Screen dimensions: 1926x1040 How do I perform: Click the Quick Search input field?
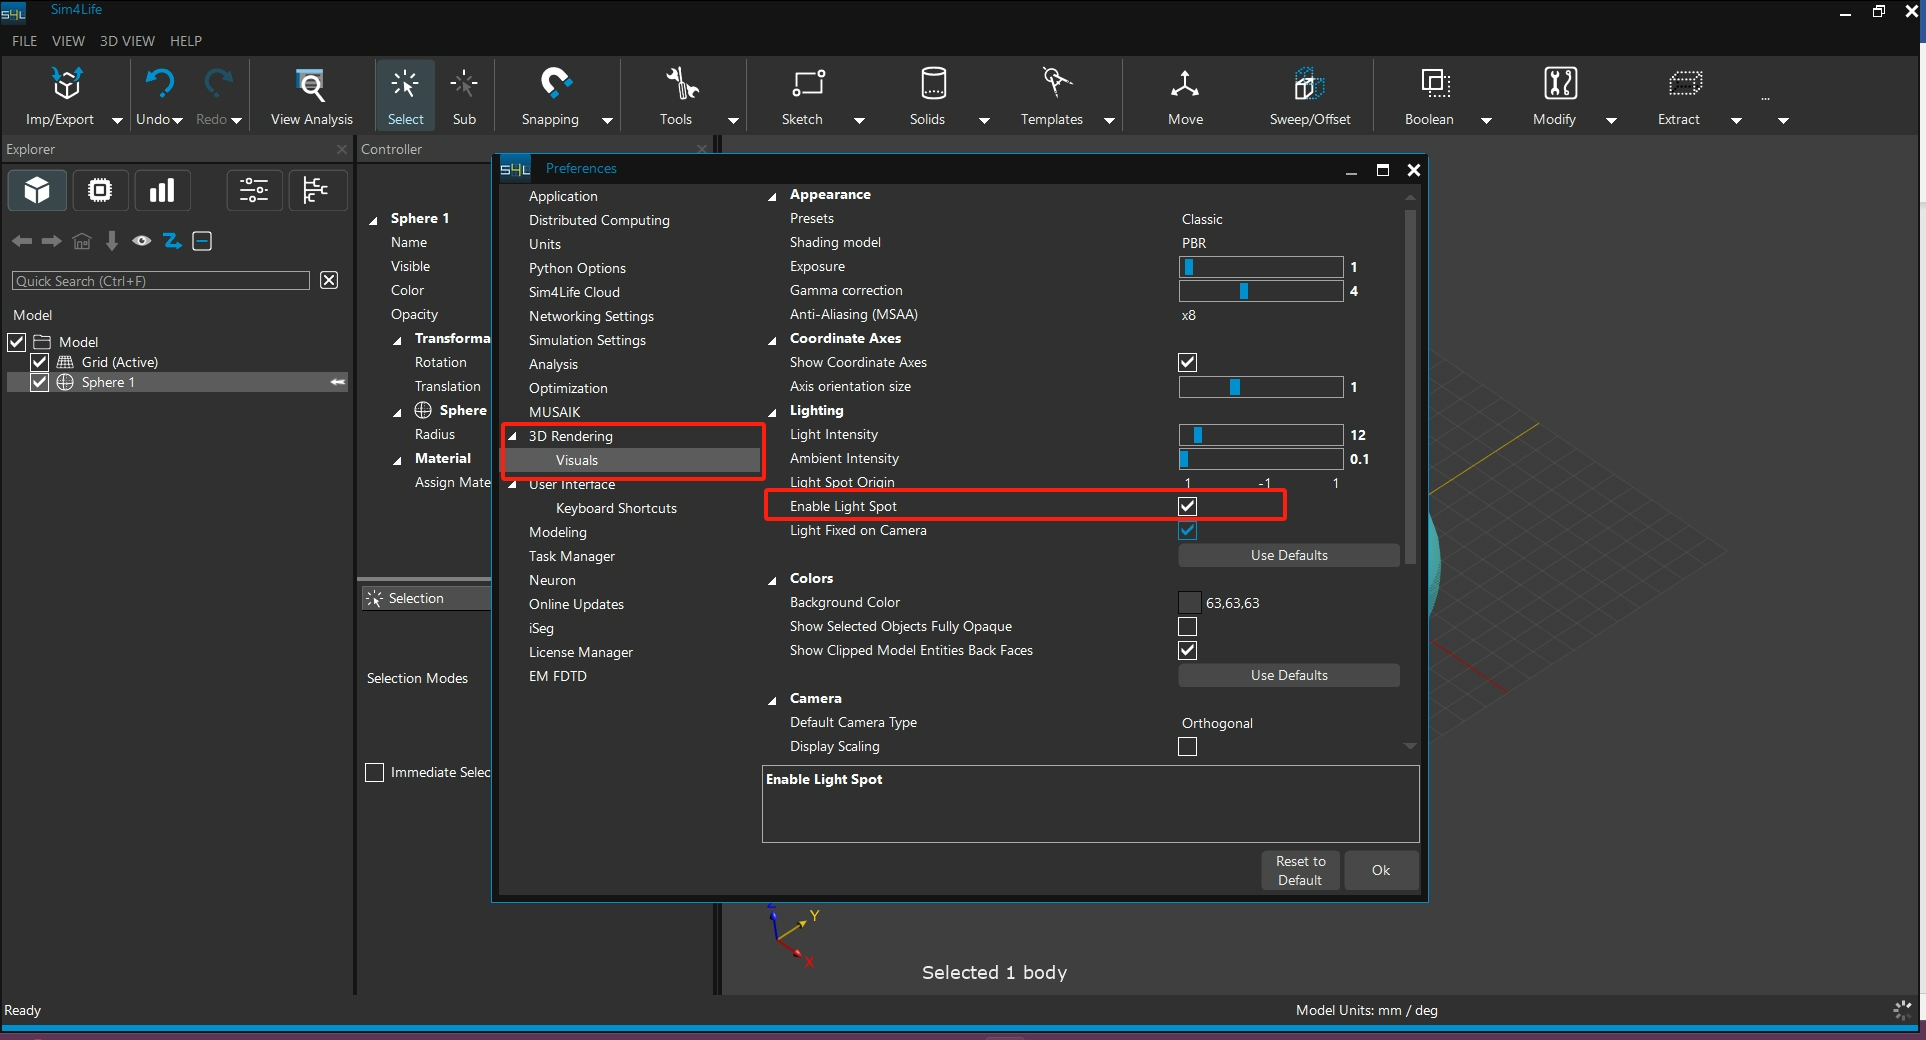(160, 281)
